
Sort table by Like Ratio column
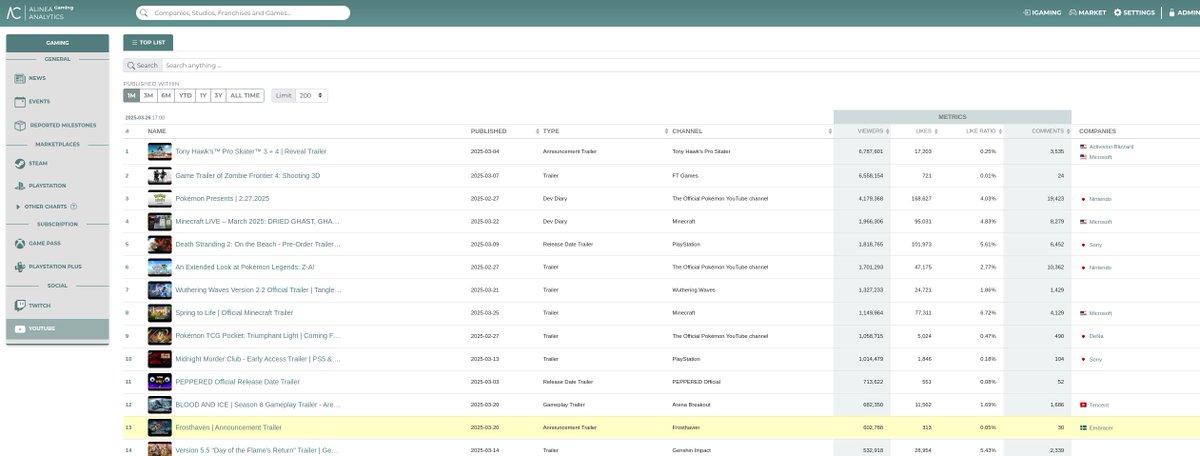(x=999, y=131)
